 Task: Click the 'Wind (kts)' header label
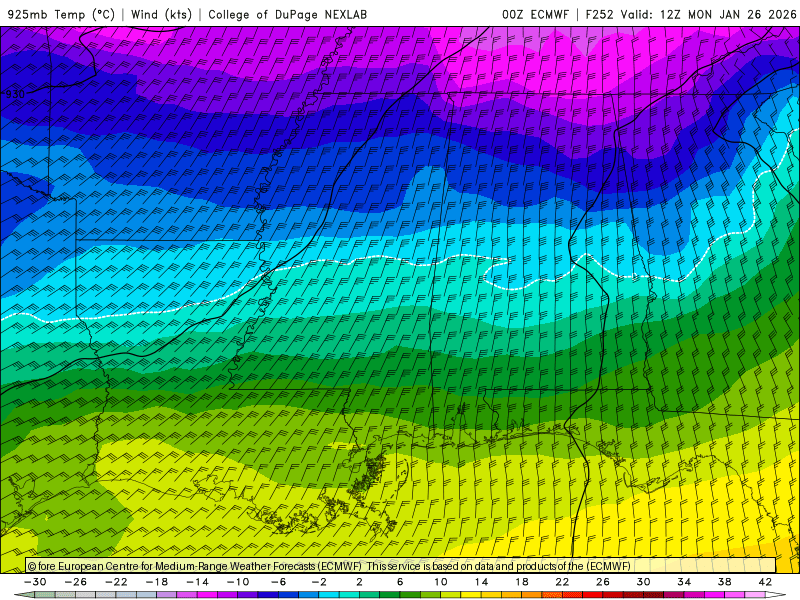tap(161, 14)
